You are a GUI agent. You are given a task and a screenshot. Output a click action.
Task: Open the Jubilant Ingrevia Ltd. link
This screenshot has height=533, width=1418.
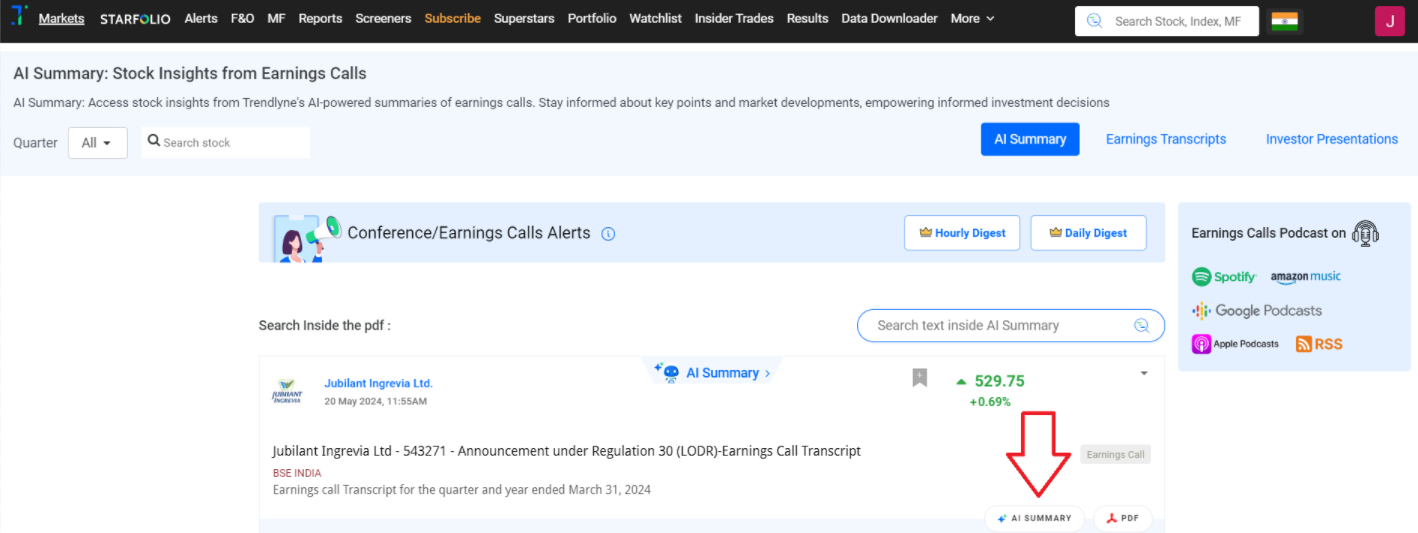pyautogui.click(x=378, y=383)
